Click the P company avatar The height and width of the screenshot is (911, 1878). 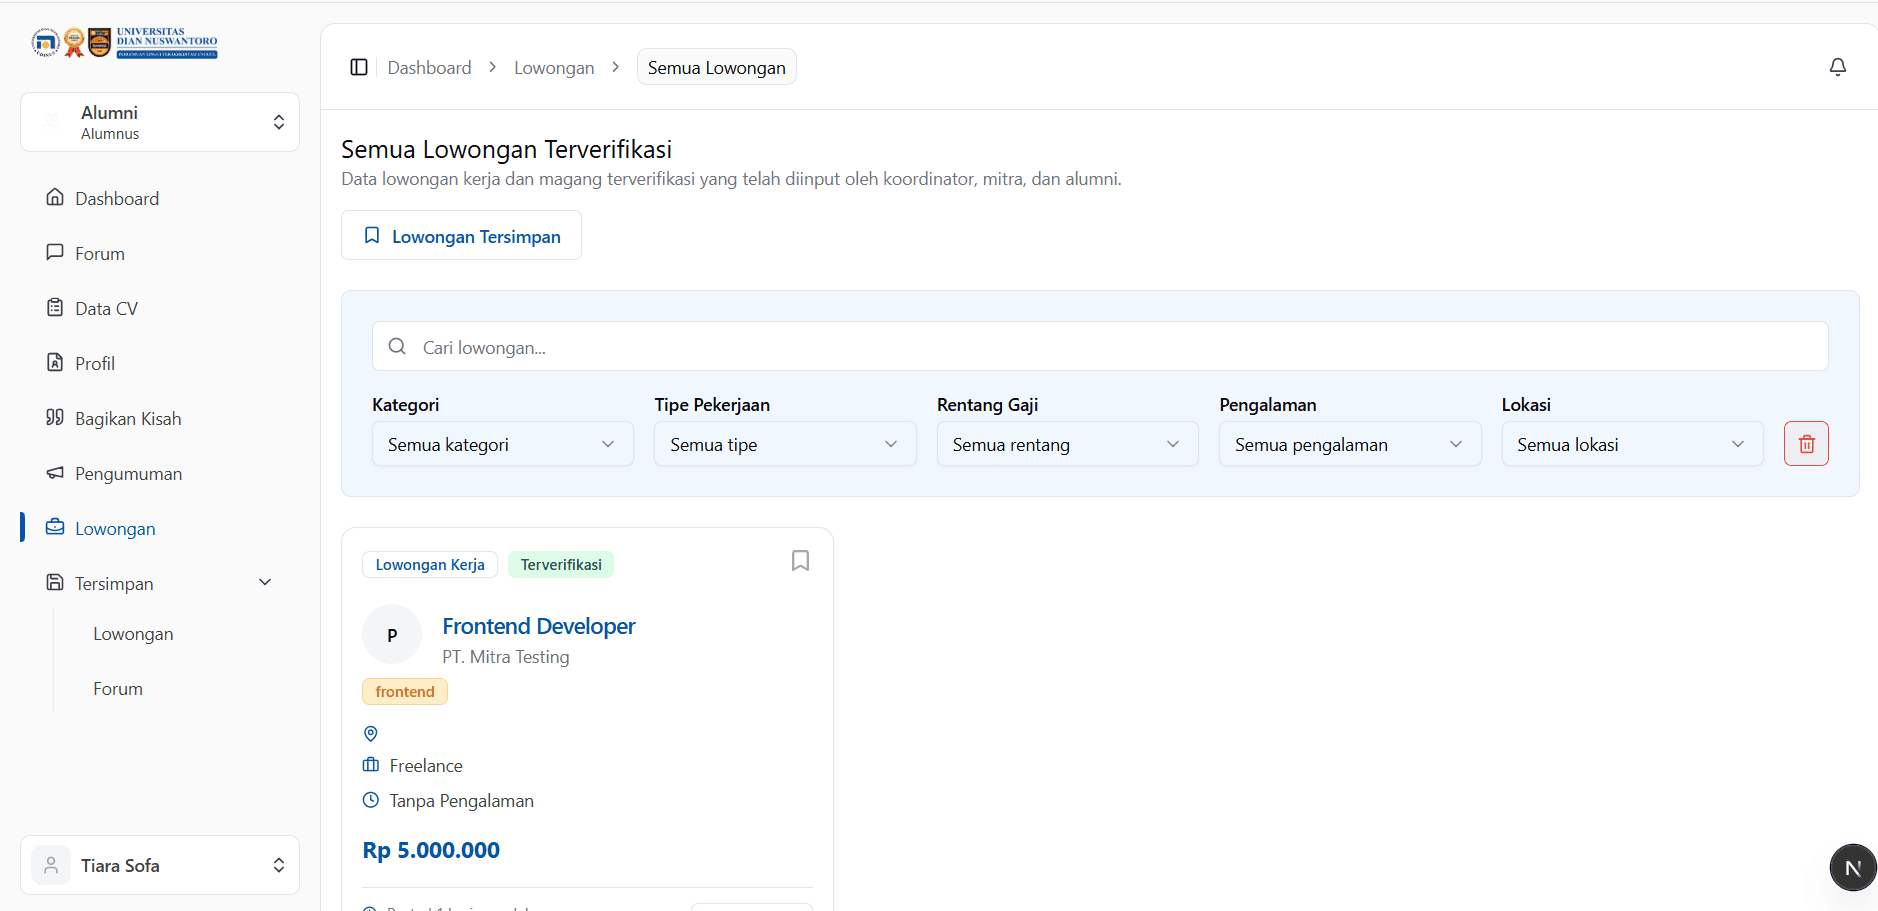(x=392, y=634)
